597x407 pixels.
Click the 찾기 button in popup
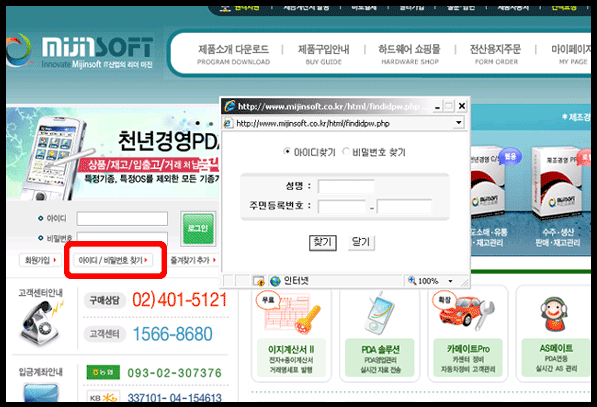tap(322, 242)
